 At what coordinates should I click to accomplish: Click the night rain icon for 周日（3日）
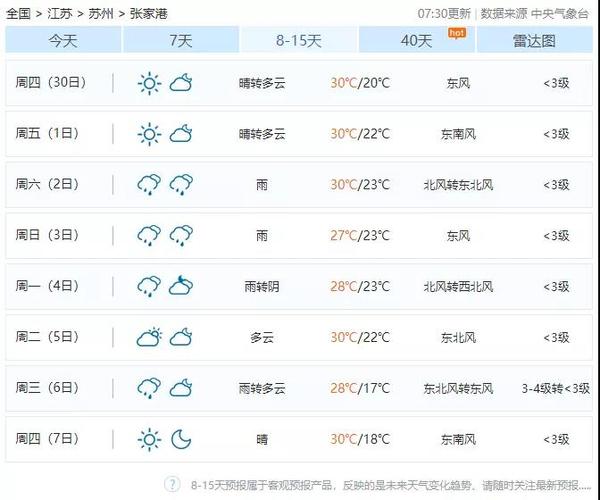(181, 236)
